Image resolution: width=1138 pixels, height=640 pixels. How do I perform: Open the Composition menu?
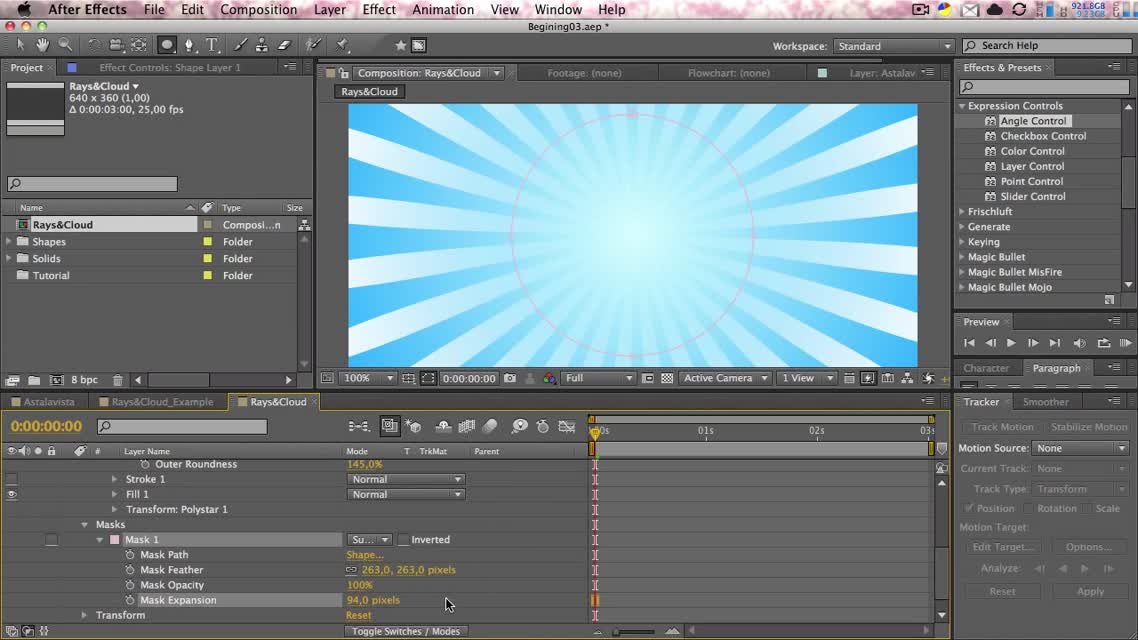tap(258, 9)
